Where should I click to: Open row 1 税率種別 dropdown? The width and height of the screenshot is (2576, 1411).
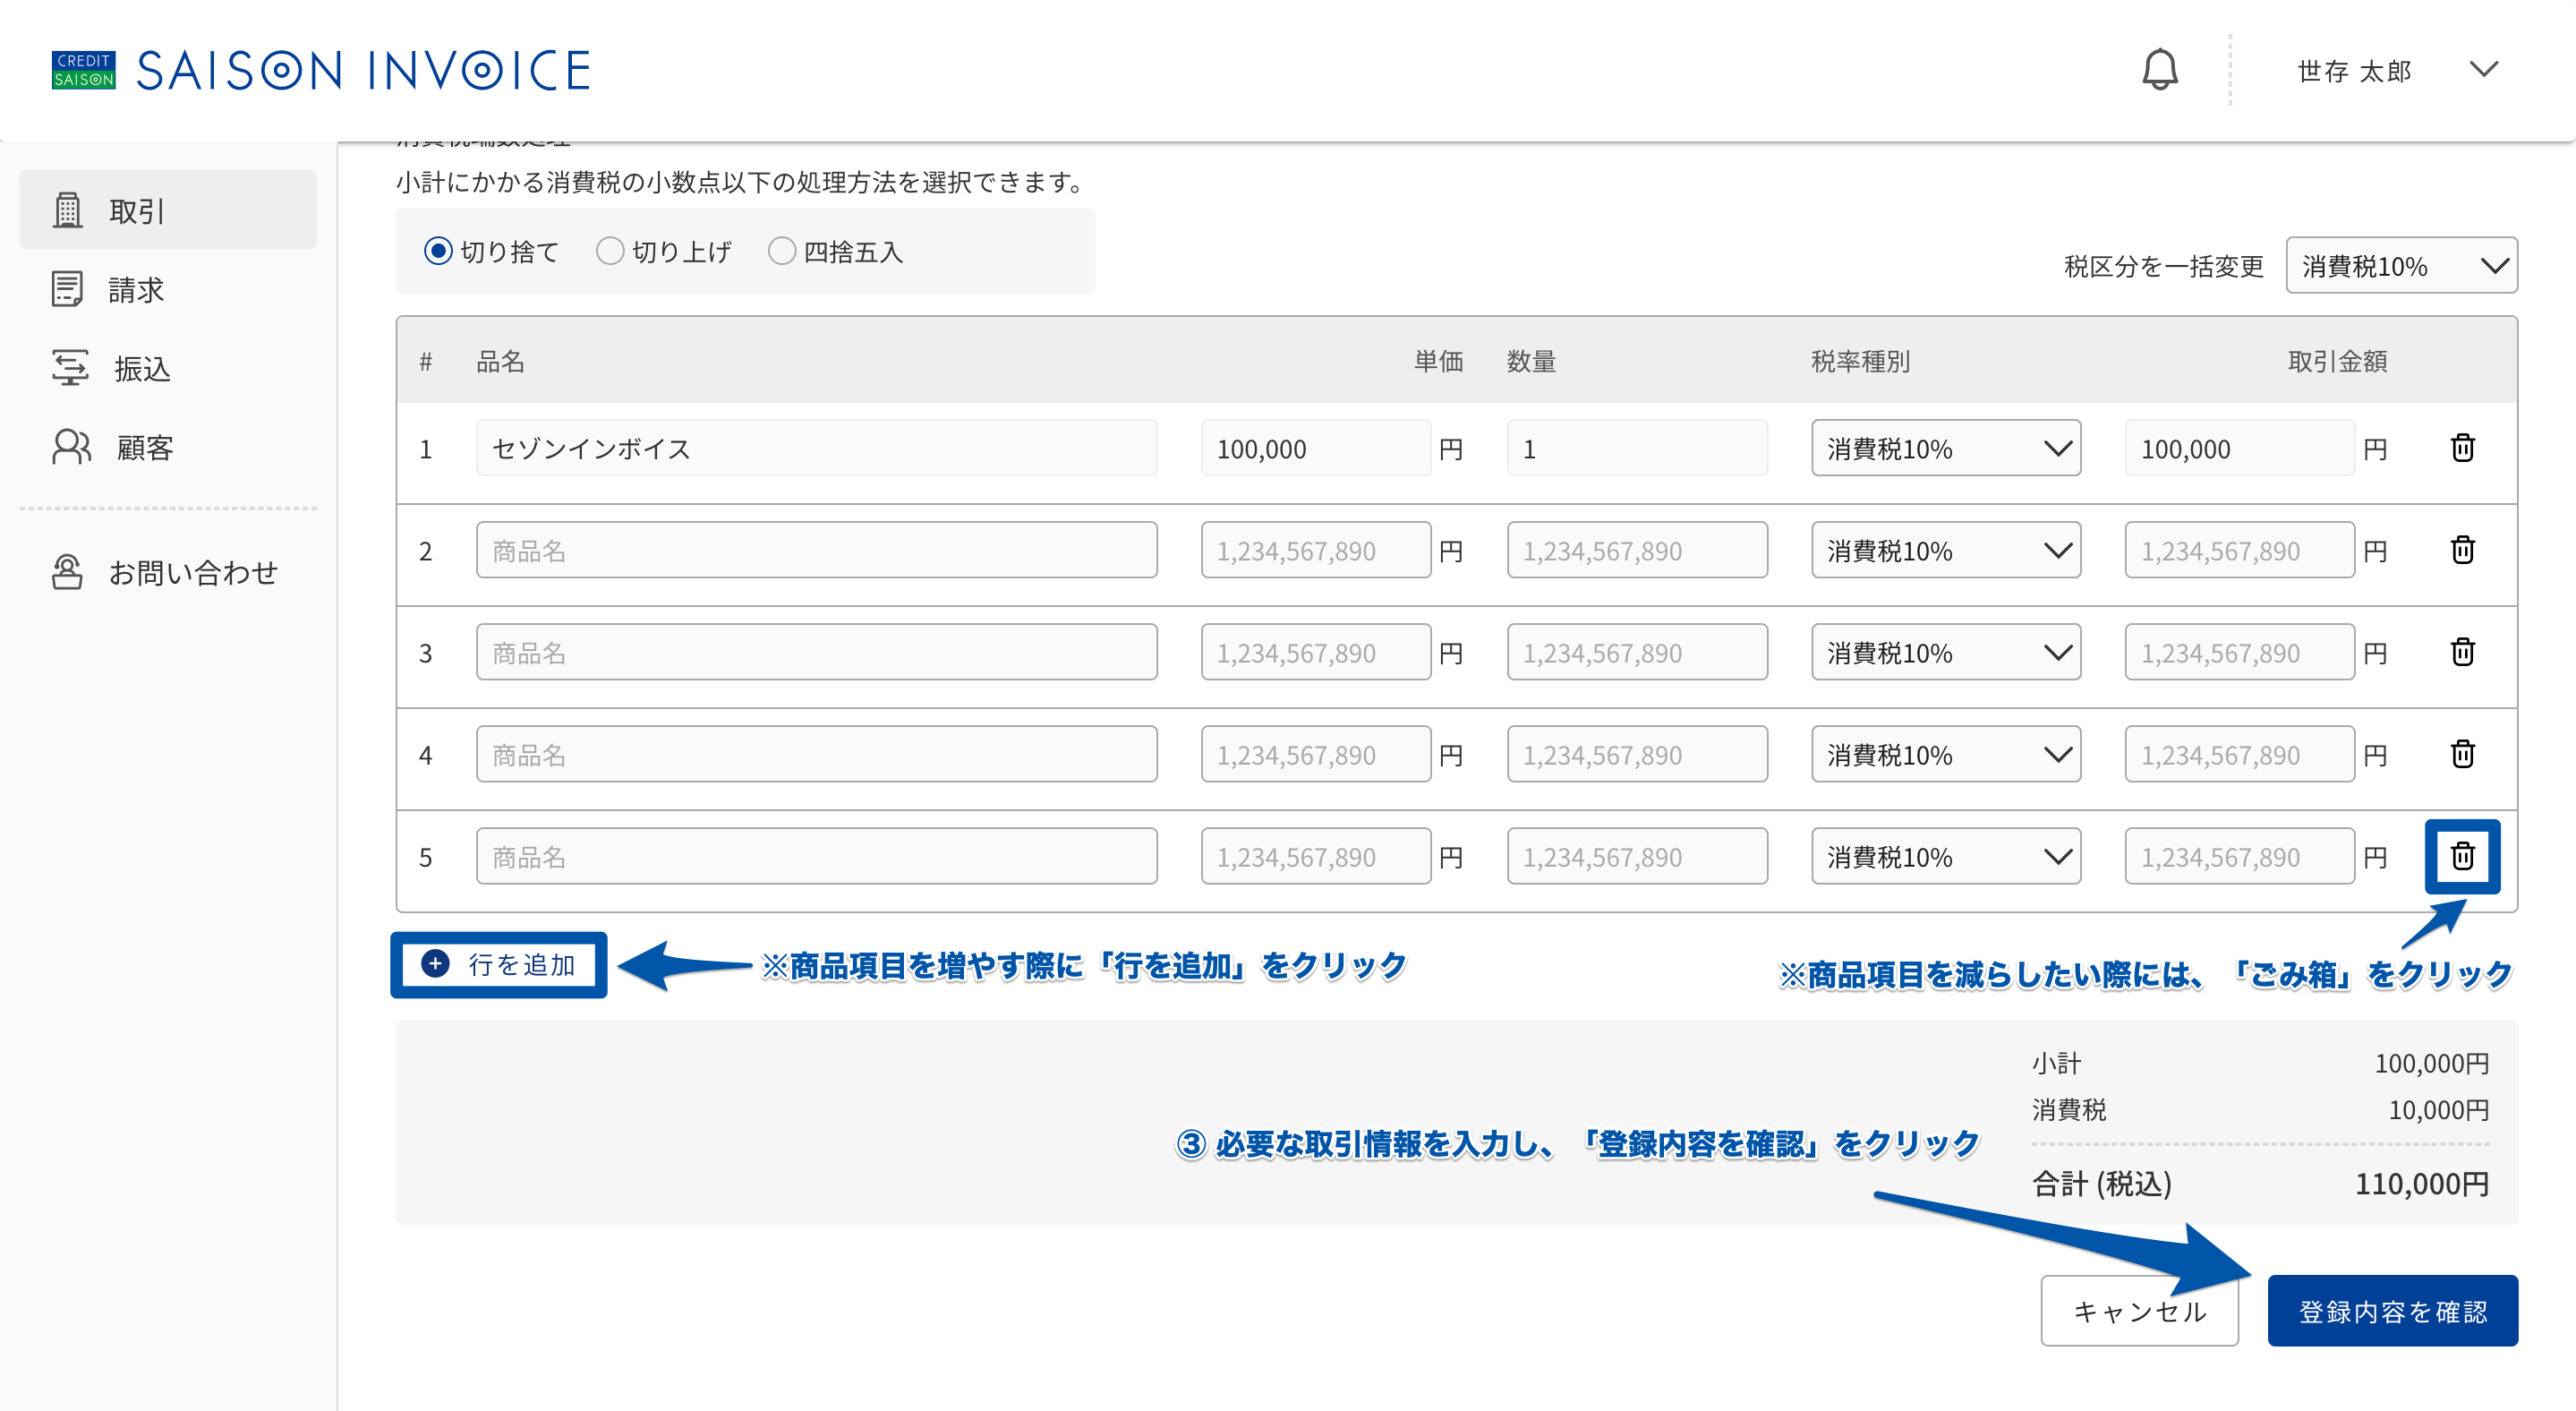click(x=1946, y=448)
